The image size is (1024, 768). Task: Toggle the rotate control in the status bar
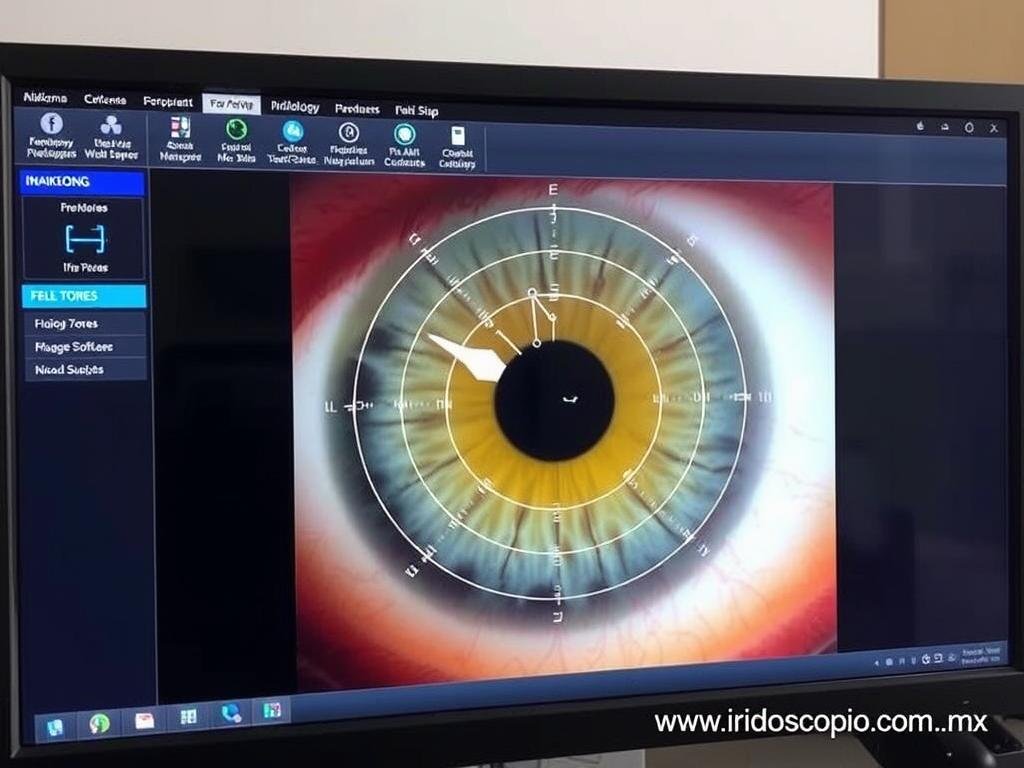(x=926, y=660)
